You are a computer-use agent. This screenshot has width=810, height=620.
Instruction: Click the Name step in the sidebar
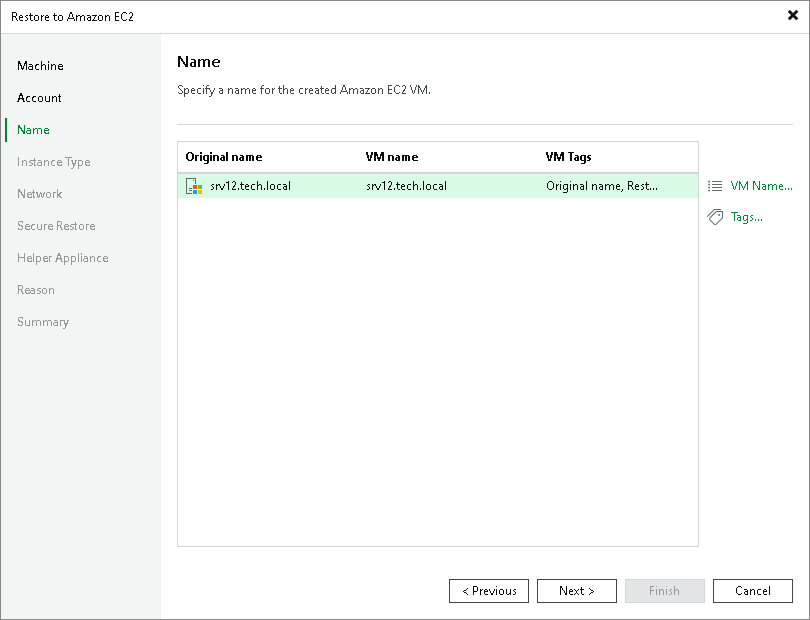click(33, 129)
